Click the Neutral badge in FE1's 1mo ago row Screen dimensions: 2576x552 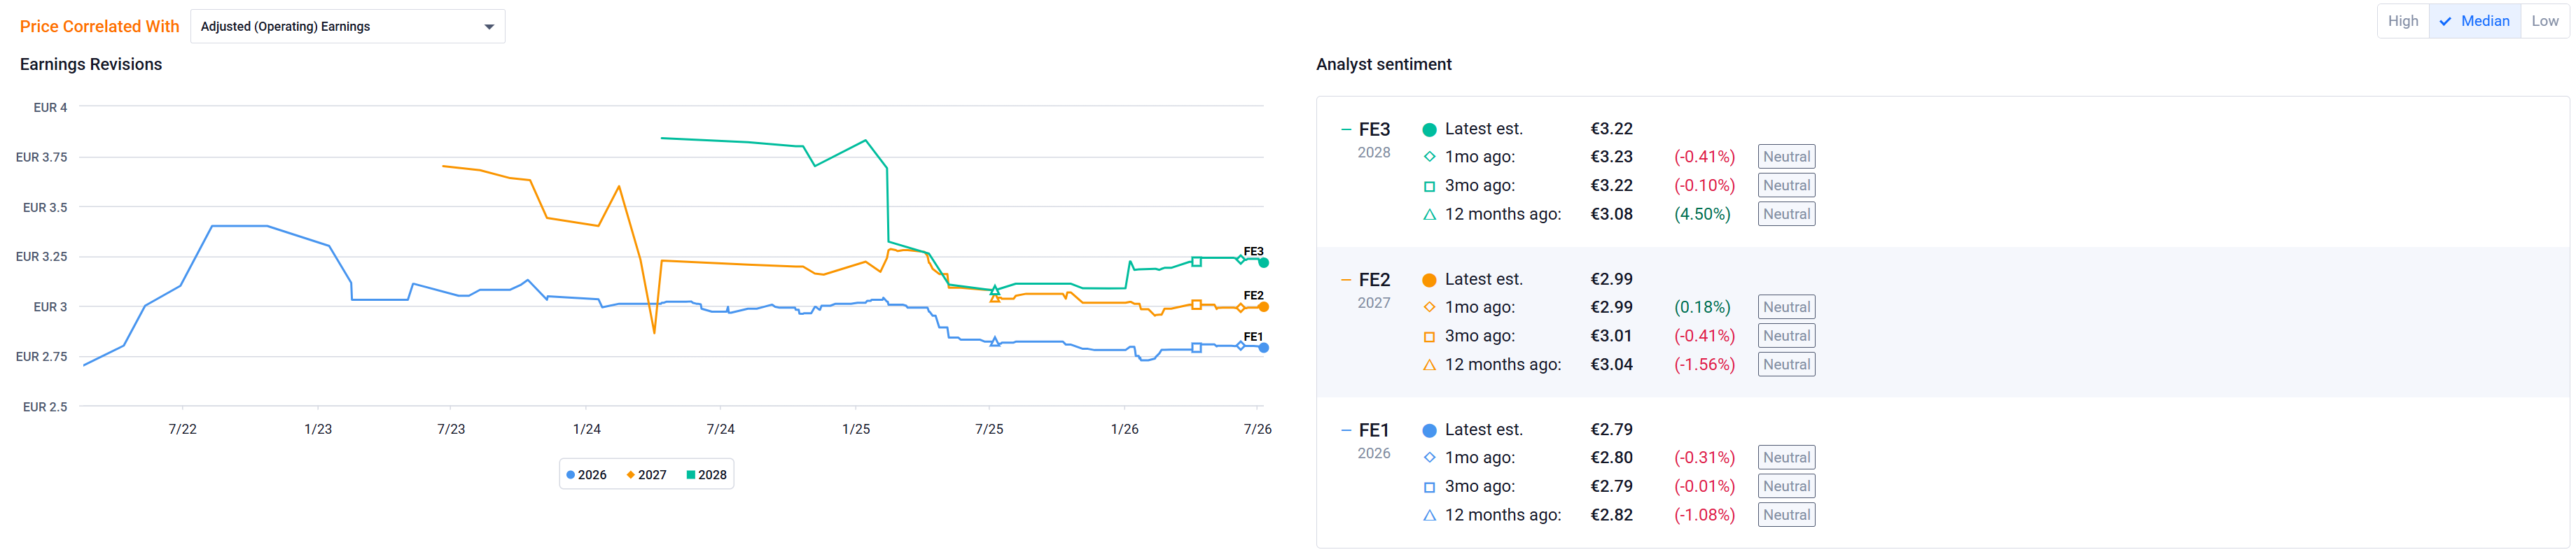click(1786, 458)
